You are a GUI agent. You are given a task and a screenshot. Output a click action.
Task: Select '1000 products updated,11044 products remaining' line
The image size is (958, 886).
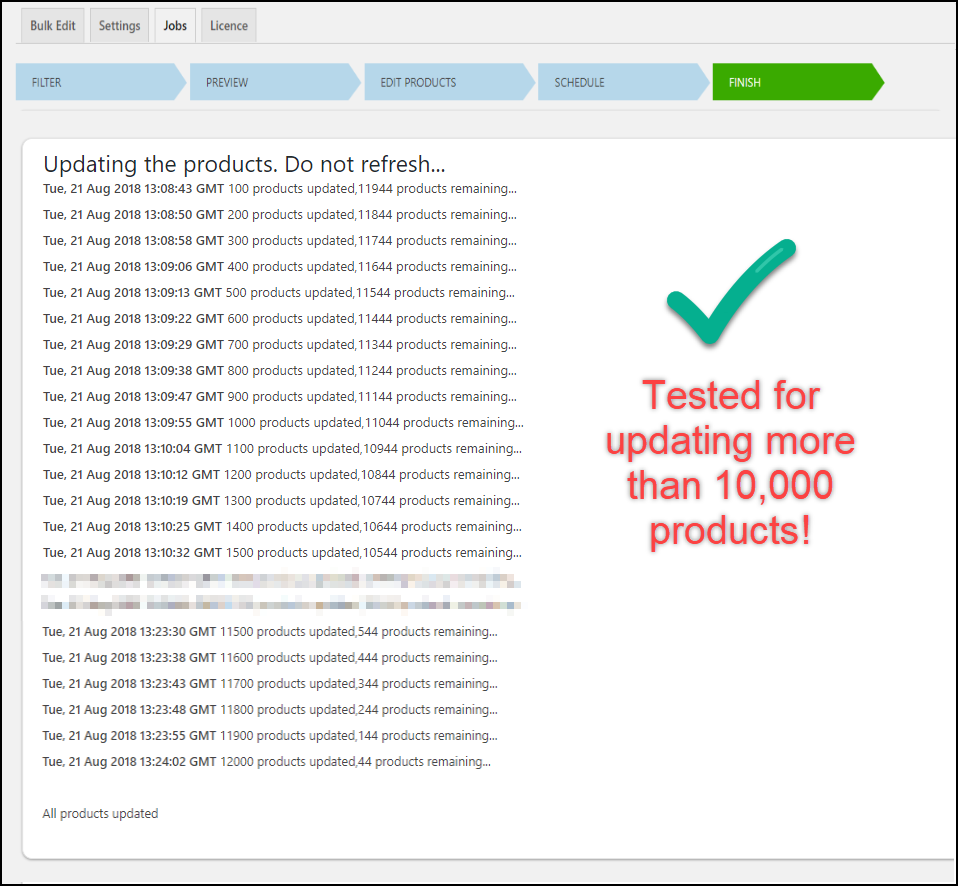coord(283,423)
